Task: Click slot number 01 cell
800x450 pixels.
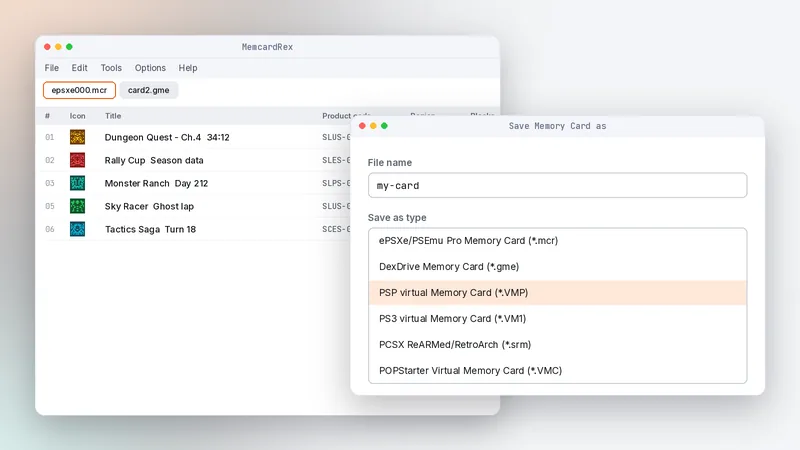Action: pyautogui.click(x=49, y=137)
